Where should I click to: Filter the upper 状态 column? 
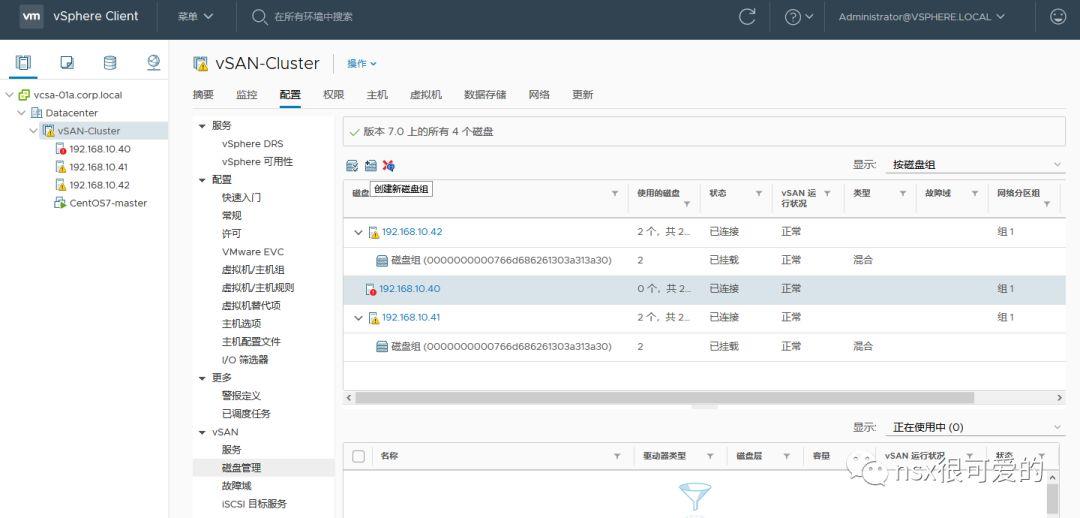pyautogui.click(x=758, y=194)
